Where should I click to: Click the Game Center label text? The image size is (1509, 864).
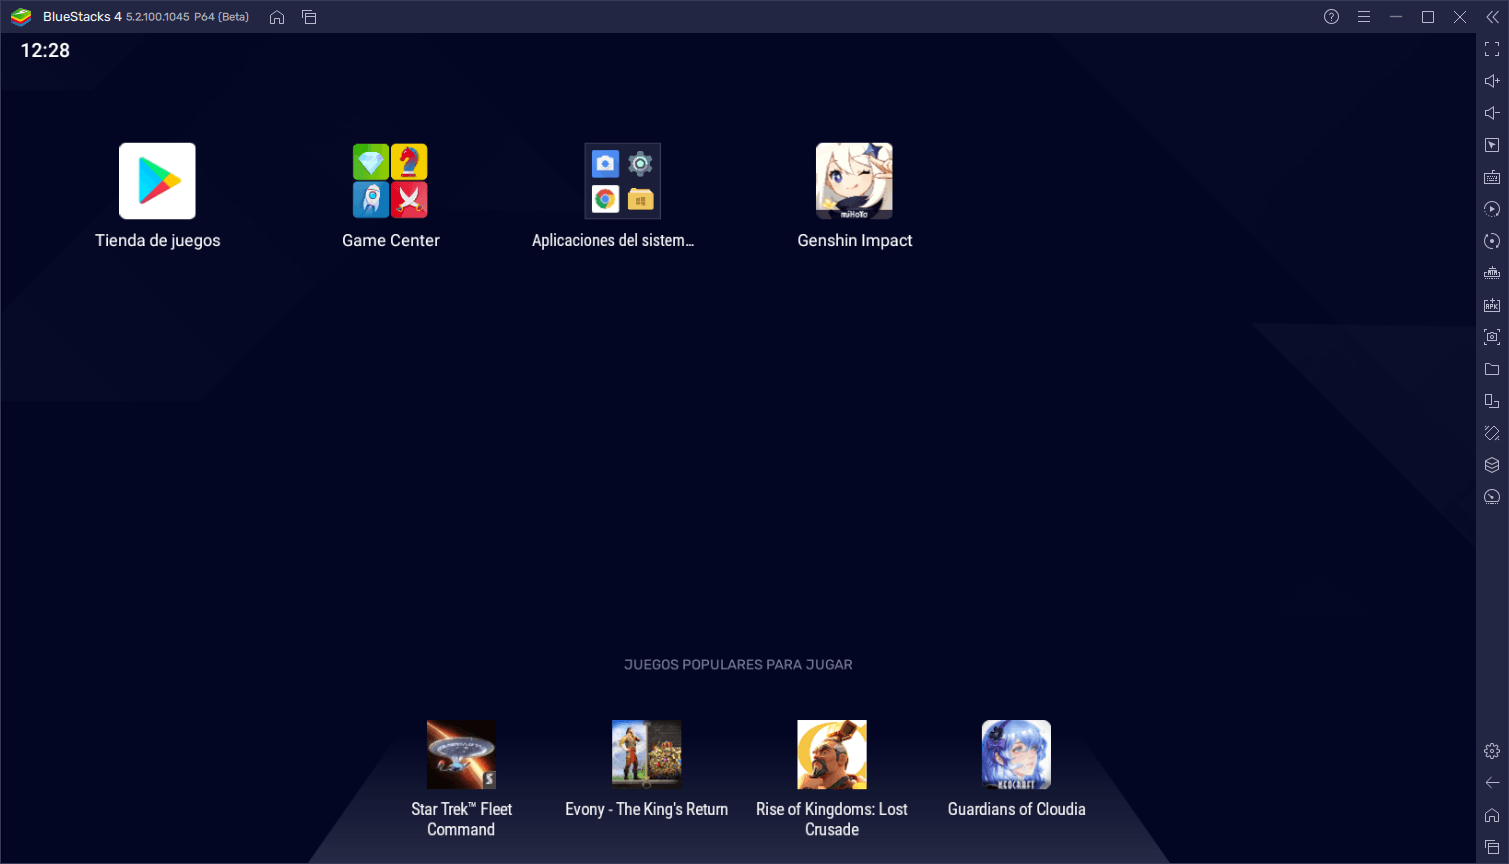[x=390, y=241]
